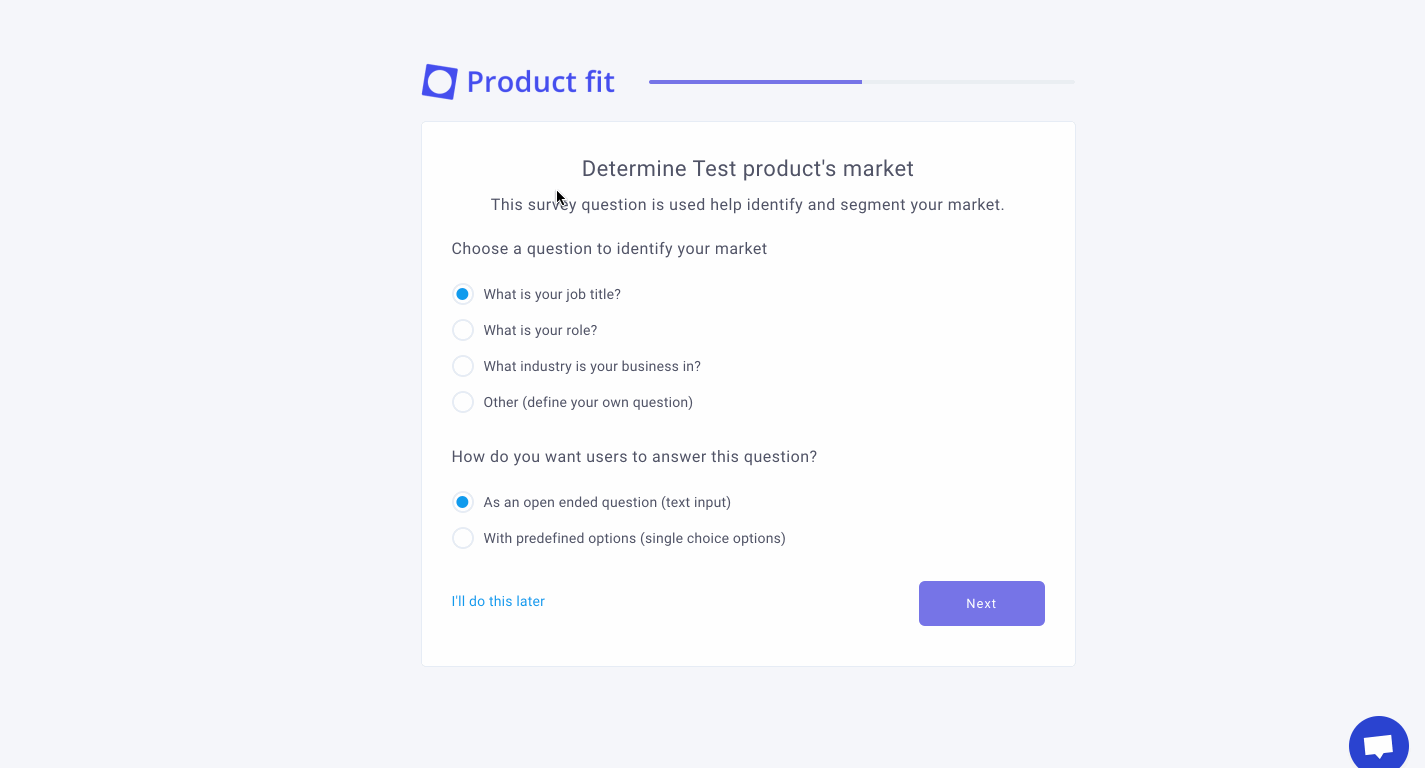Screen dimensions: 1425x768
Task: Click the 'How do you want users to answer' label
Action: click(634, 457)
